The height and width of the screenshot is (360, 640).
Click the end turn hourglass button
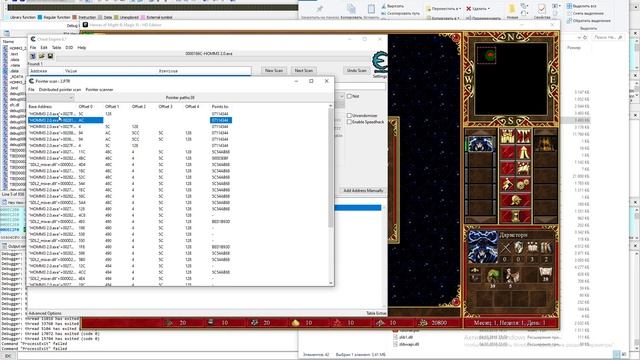coord(516,216)
